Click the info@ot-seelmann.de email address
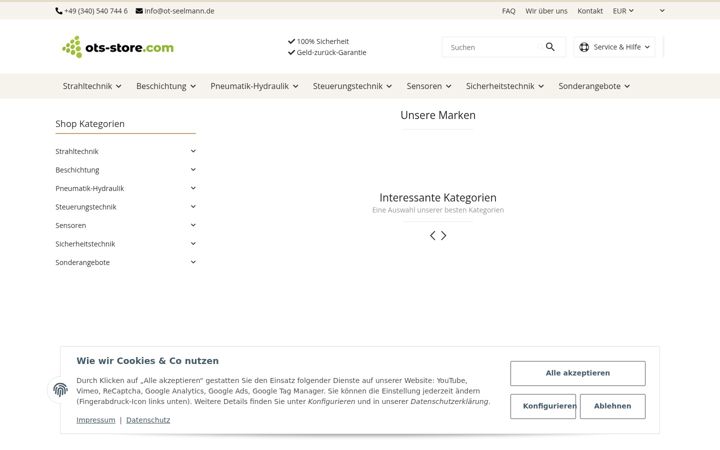 [179, 11]
